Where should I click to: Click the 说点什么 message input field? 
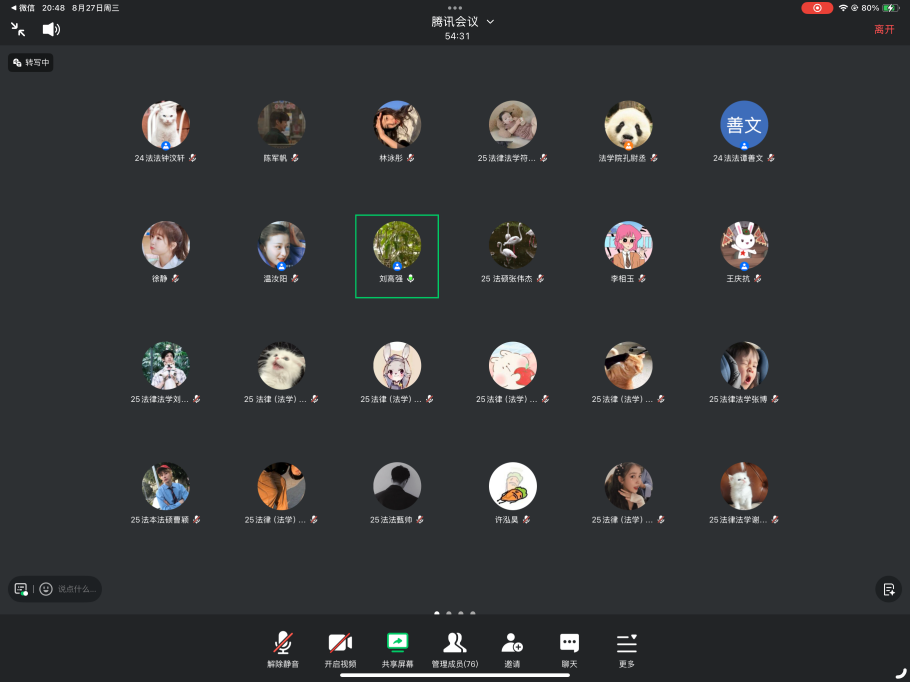pyautogui.click(x=77, y=589)
